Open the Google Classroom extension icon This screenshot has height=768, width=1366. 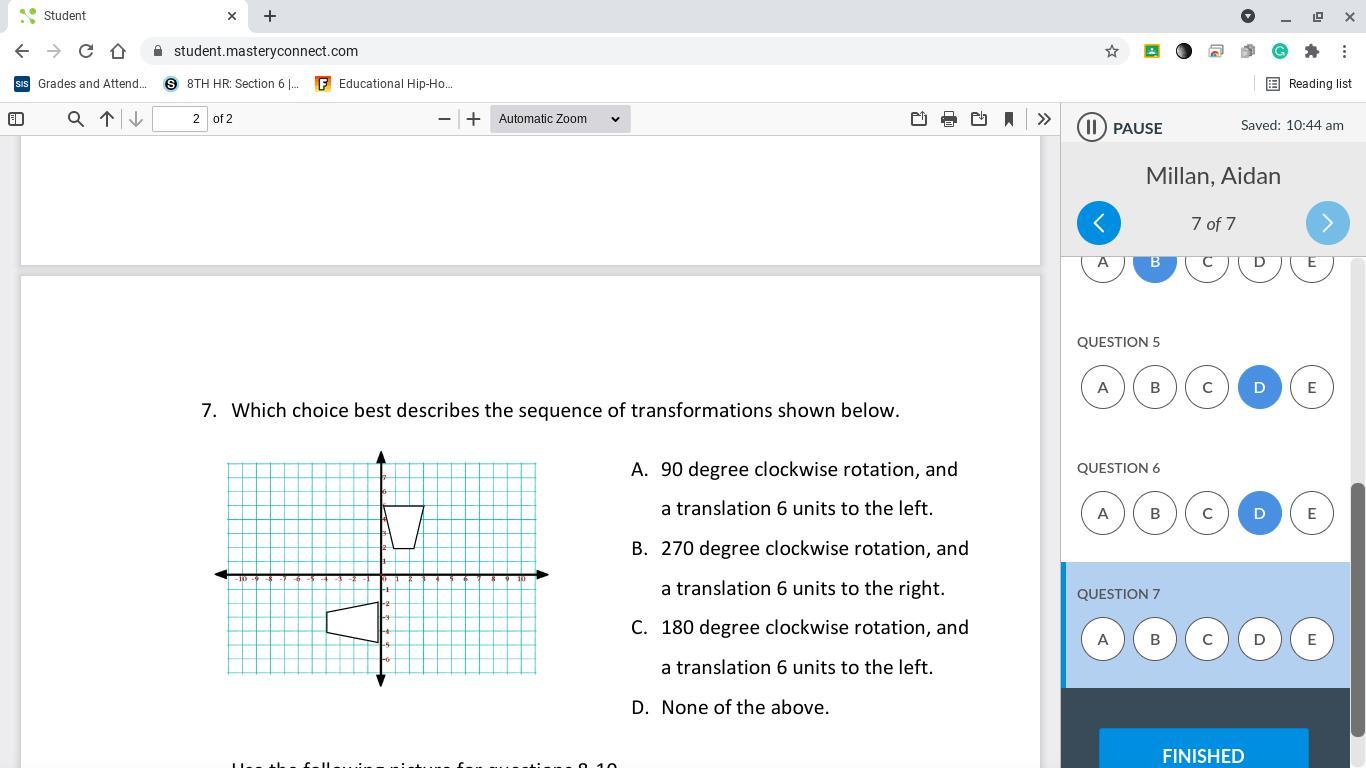(1152, 51)
